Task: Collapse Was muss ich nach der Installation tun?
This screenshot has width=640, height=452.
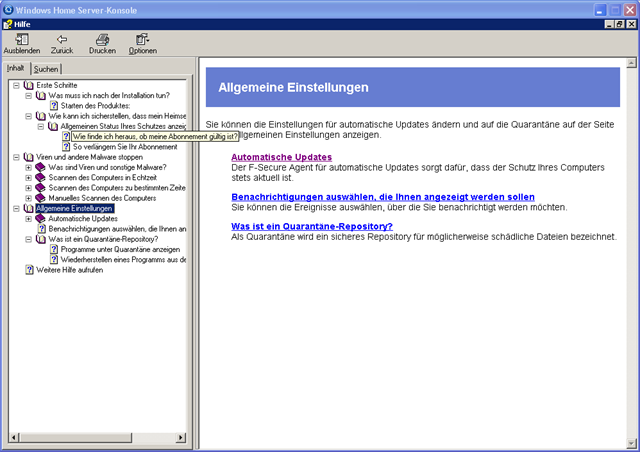Action: coord(29,96)
